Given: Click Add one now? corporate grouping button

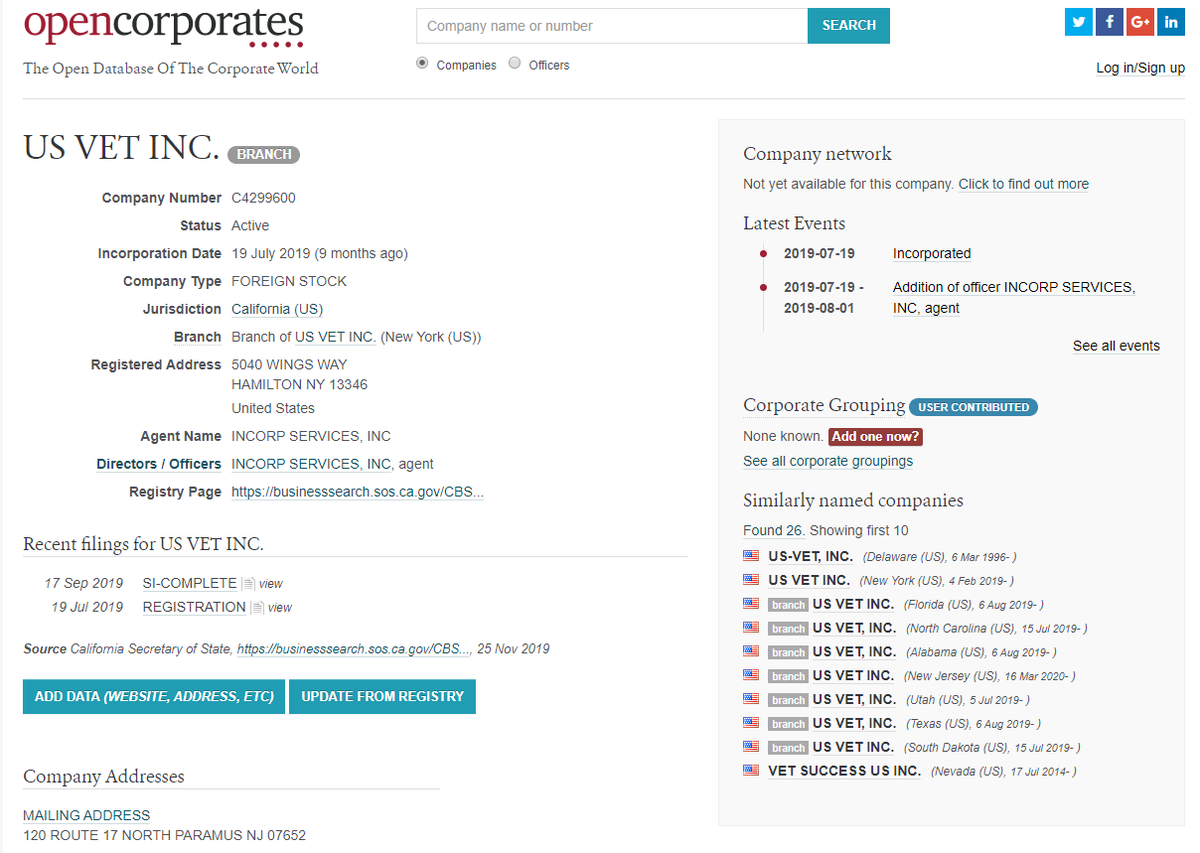Looking at the screenshot, I should point(876,437).
